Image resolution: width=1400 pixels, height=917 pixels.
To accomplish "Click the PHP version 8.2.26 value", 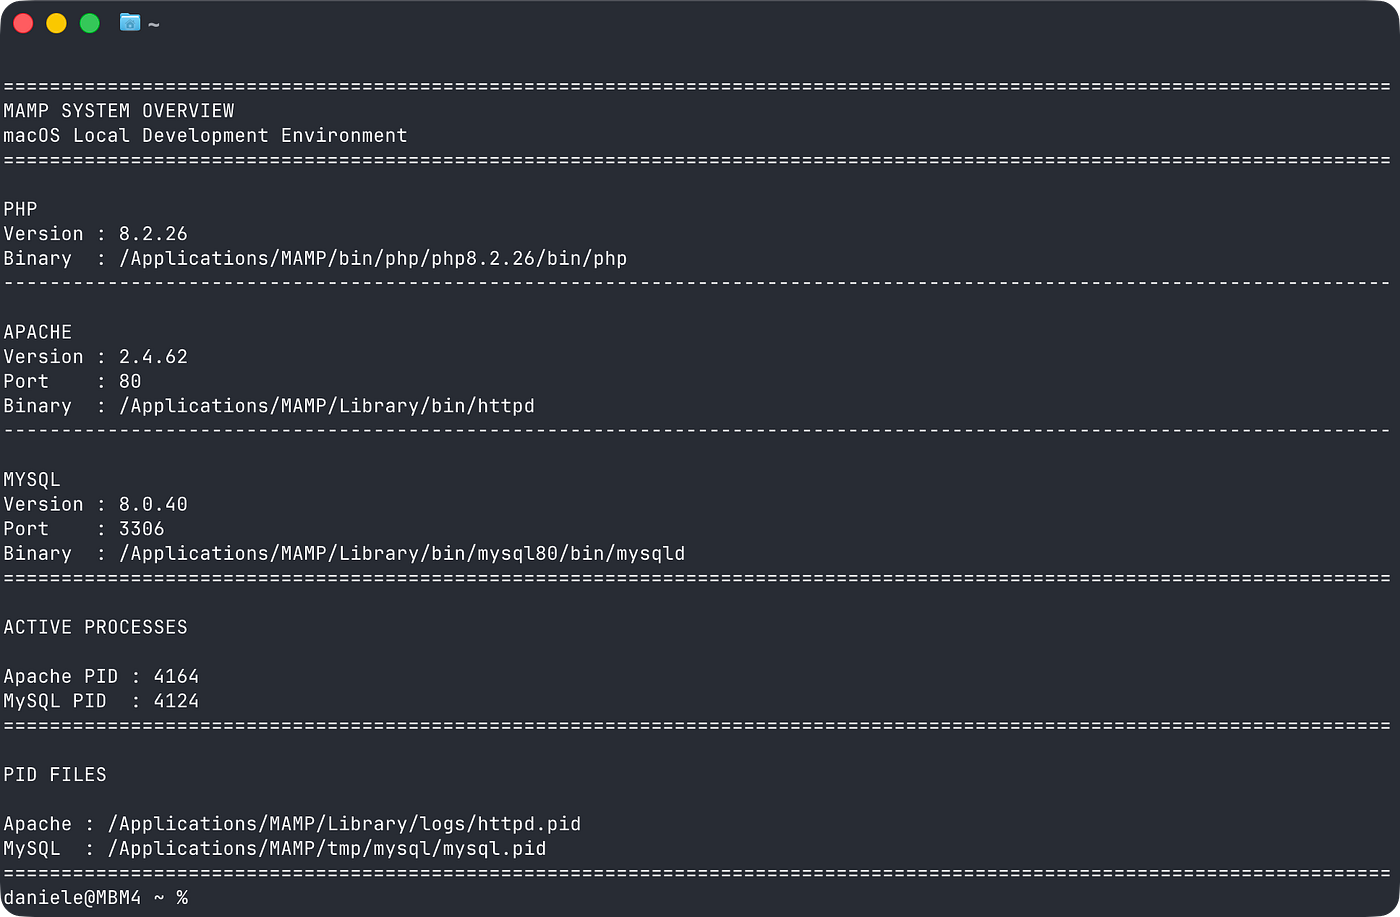I will pos(153,234).
